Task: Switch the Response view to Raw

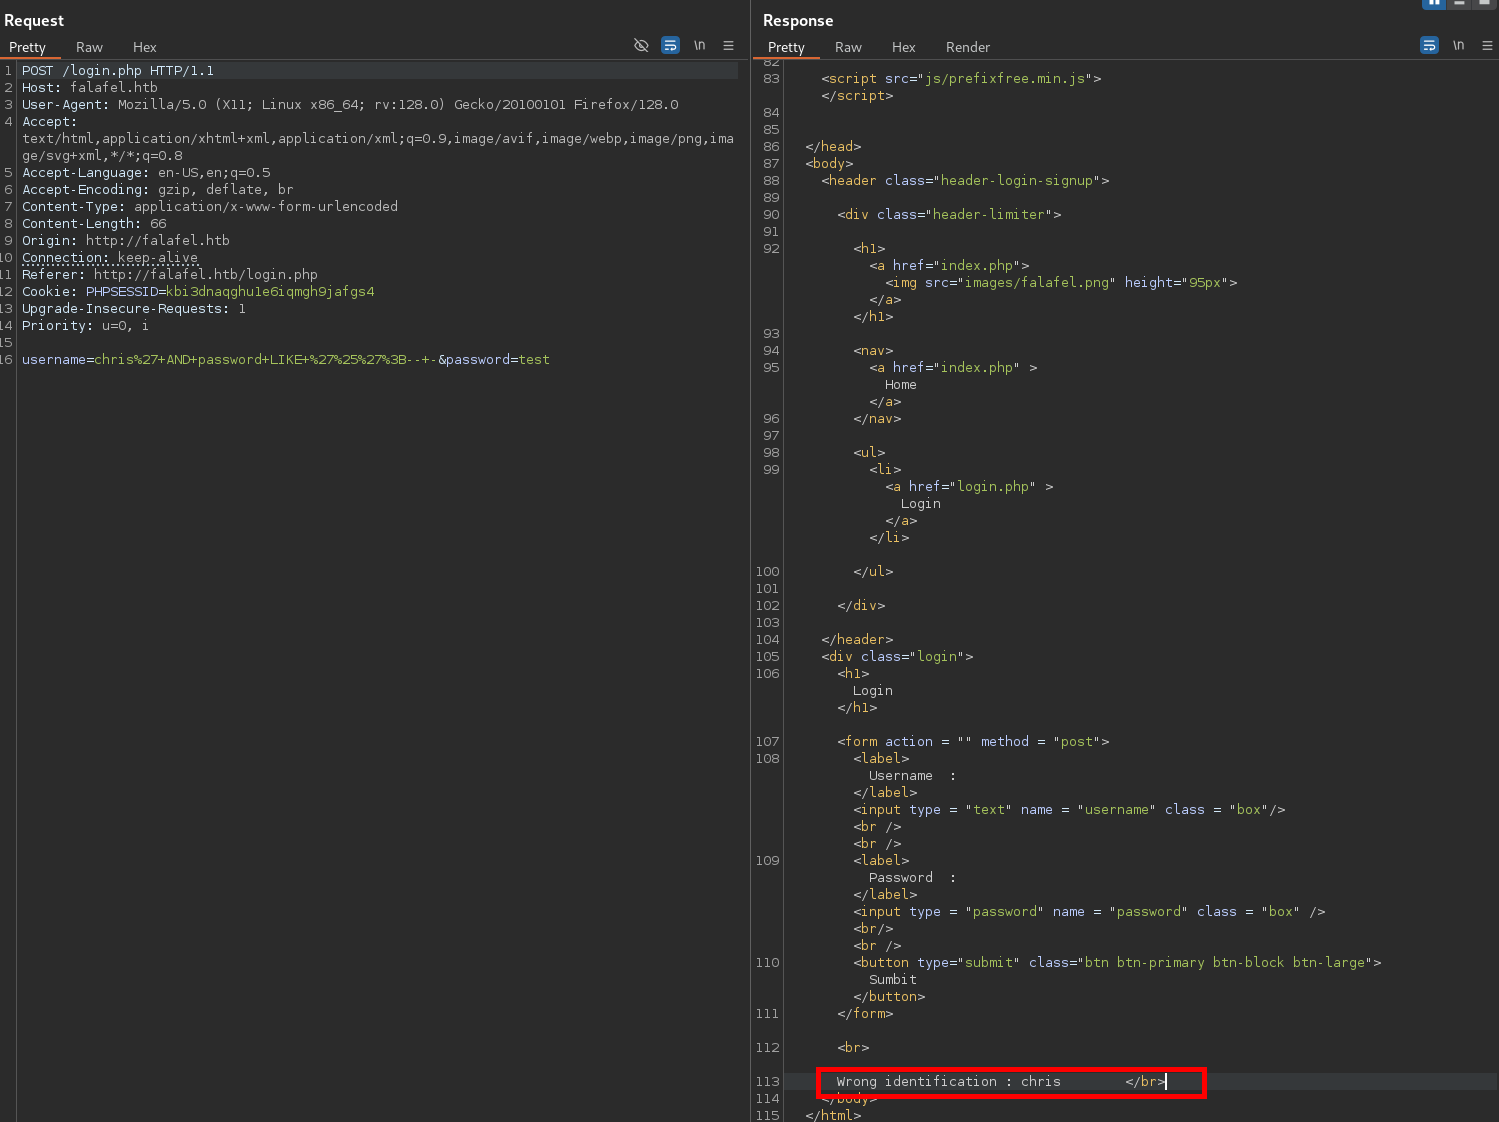Action: 848,47
